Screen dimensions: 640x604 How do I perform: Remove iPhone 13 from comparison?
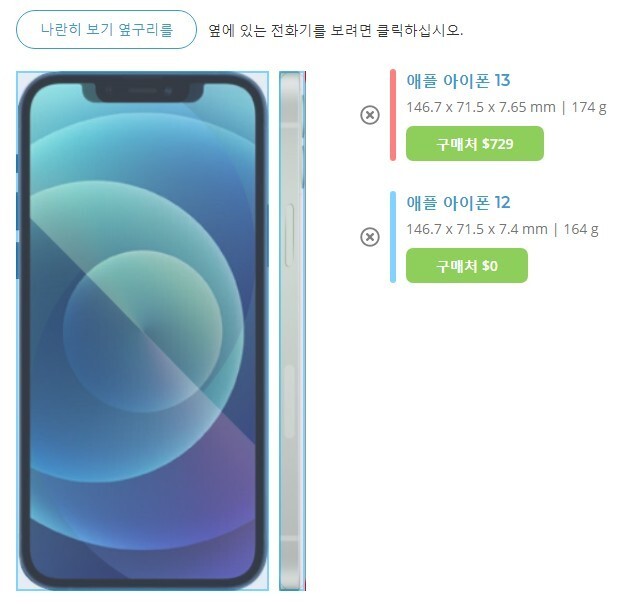370,115
